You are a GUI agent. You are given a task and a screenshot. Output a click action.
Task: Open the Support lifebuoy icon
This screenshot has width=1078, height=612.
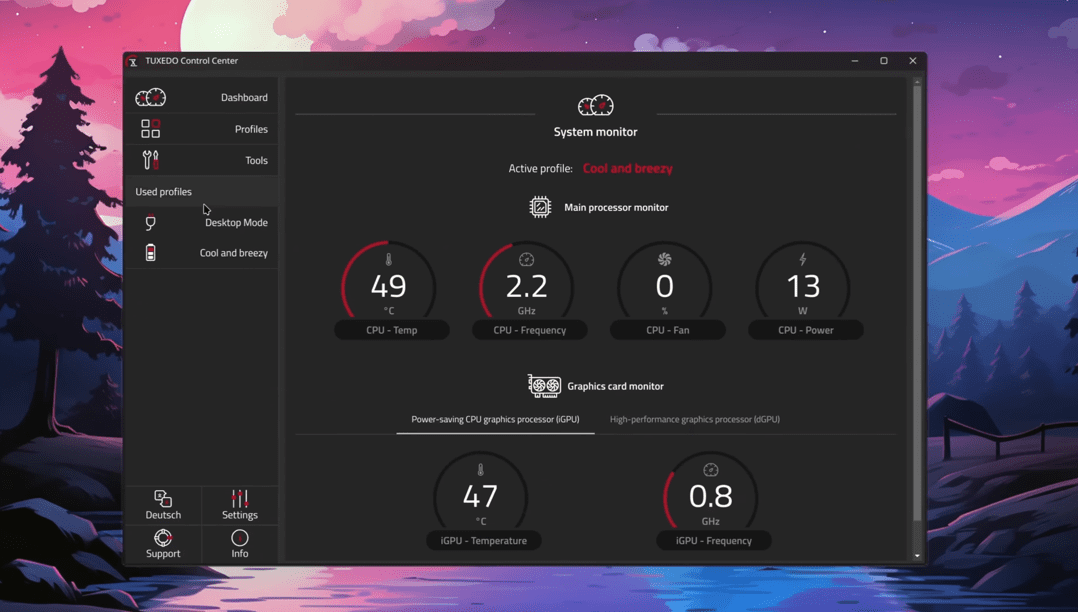coord(163,538)
